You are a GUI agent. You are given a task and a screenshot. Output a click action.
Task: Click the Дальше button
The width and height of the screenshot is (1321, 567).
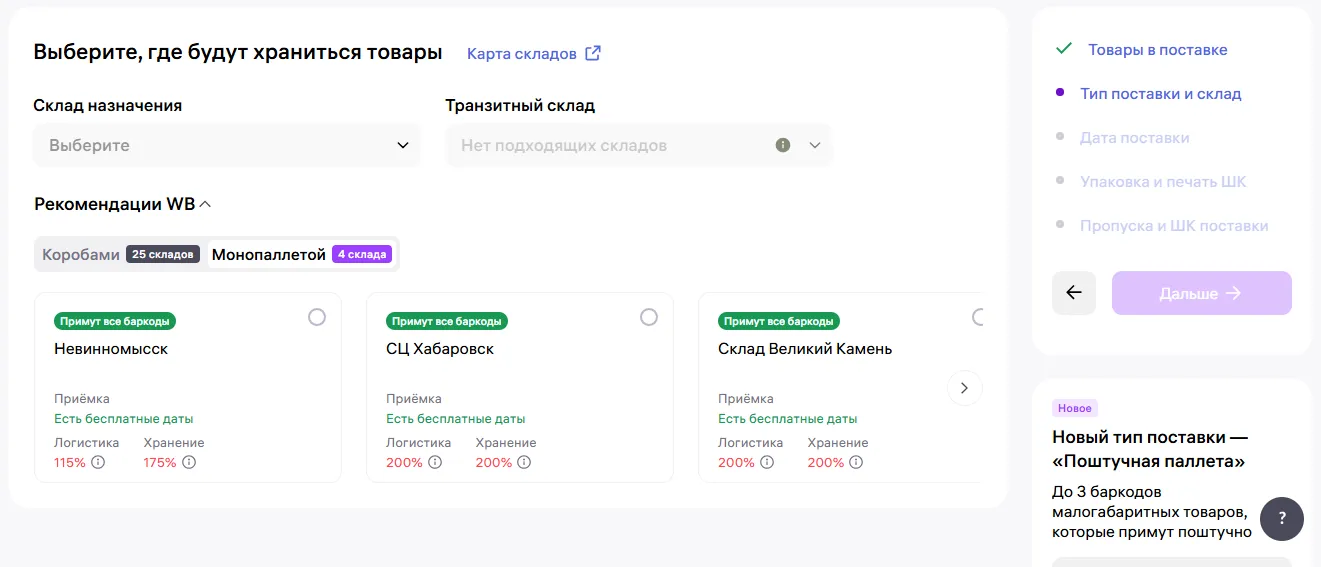tap(1202, 293)
